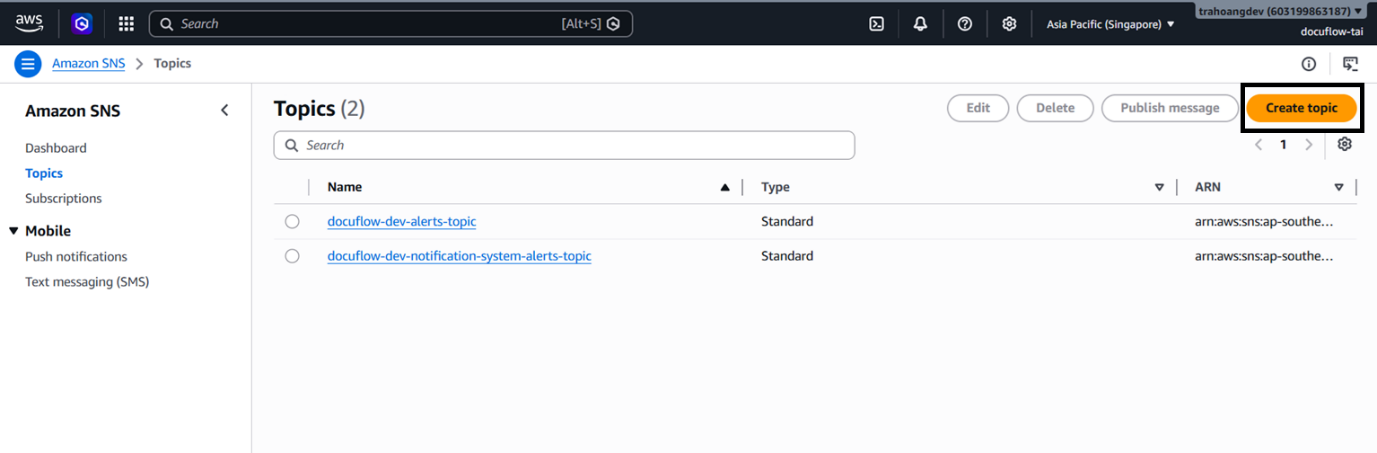This screenshot has height=453, width=1377.
Task: Click the Topics (2) heading
Action: 319,109
